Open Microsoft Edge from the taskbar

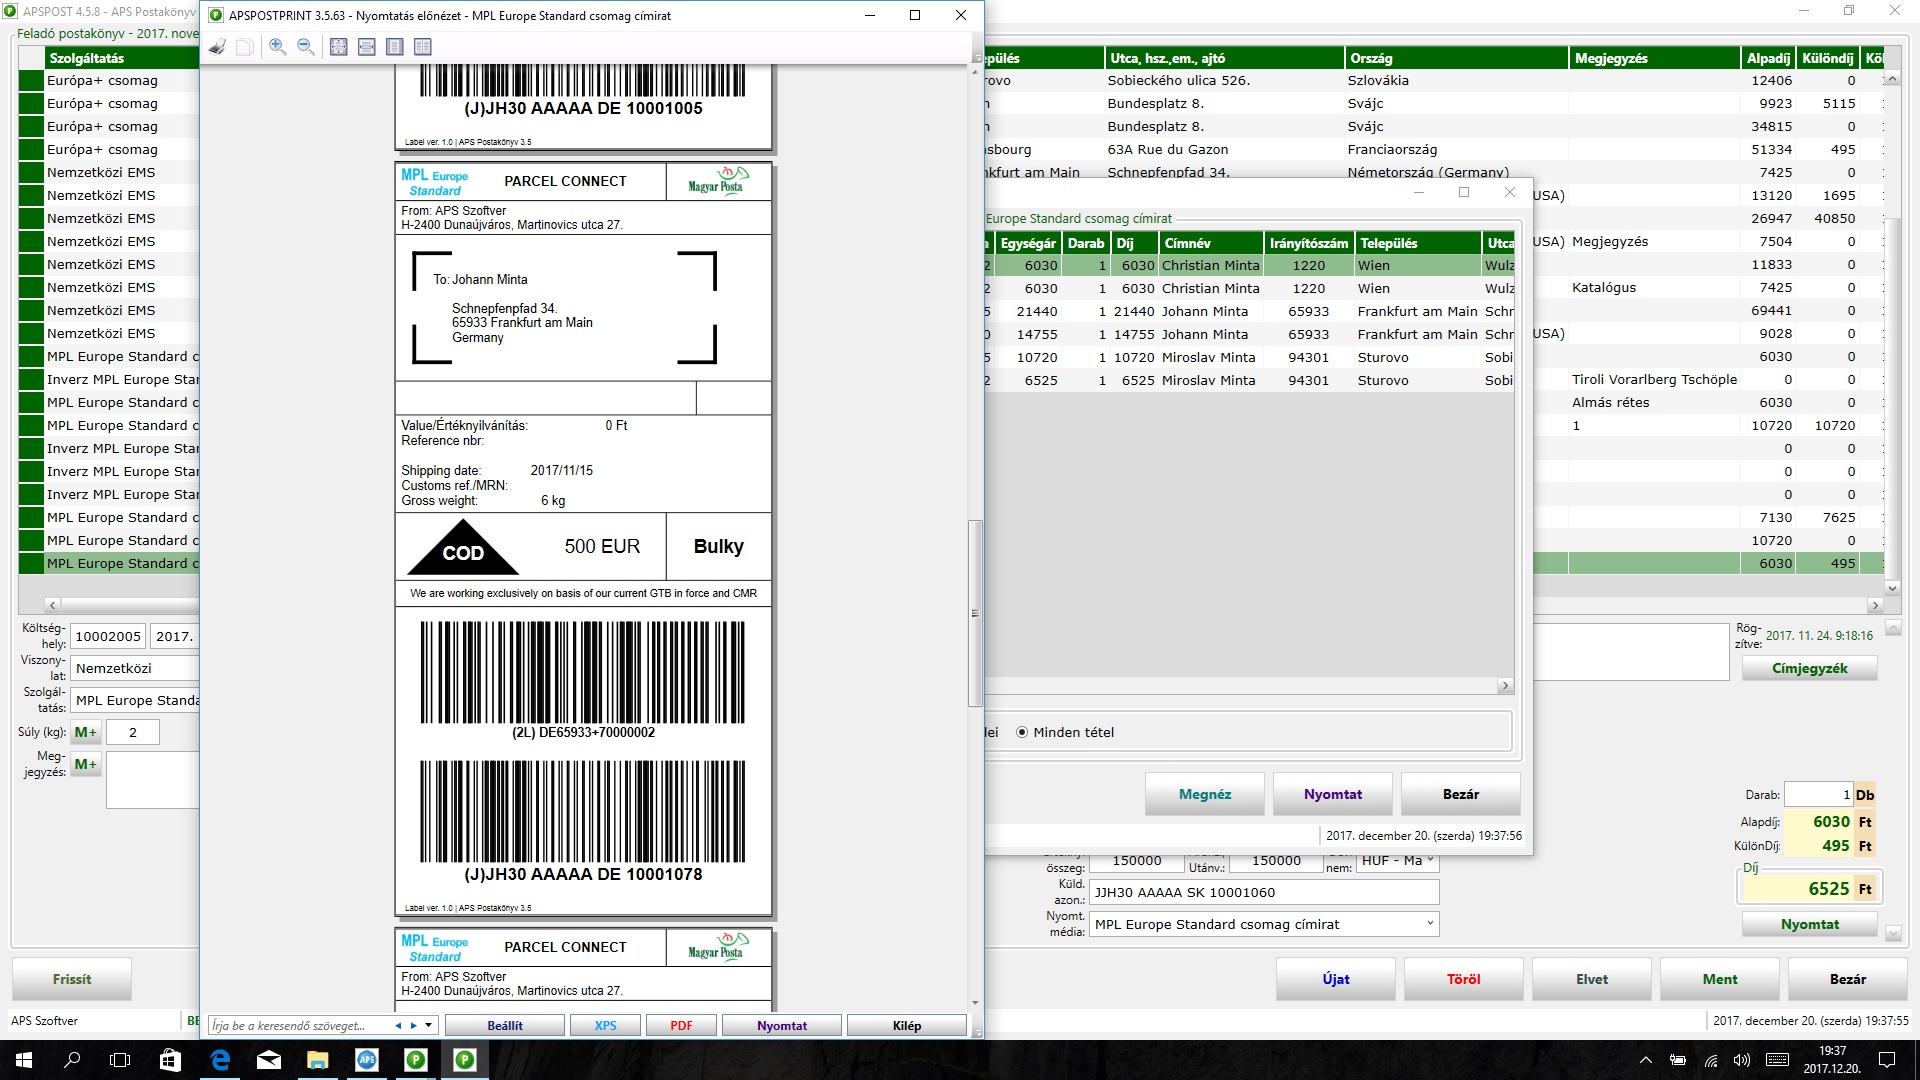point(220,1060)
